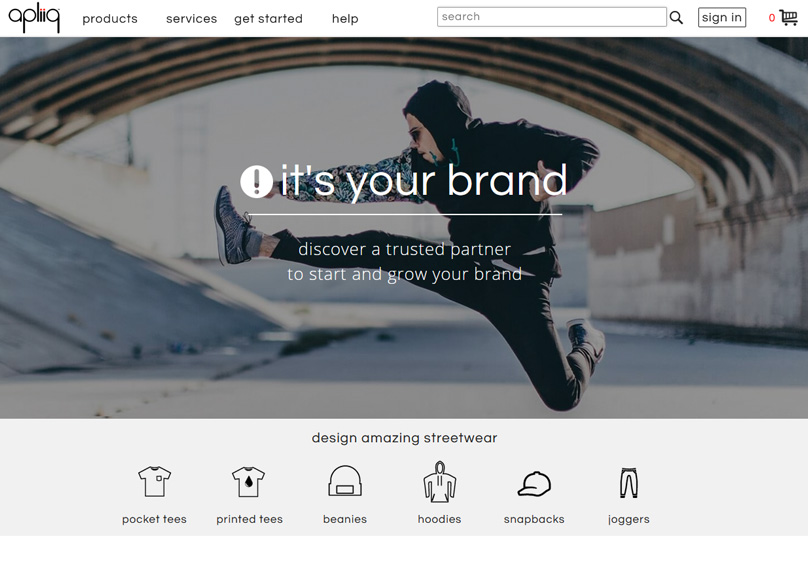This screenshot has height=567, width=808.
Task: Click the pocket tees text label
Action: pyautogui.click(x=154, y=520)
